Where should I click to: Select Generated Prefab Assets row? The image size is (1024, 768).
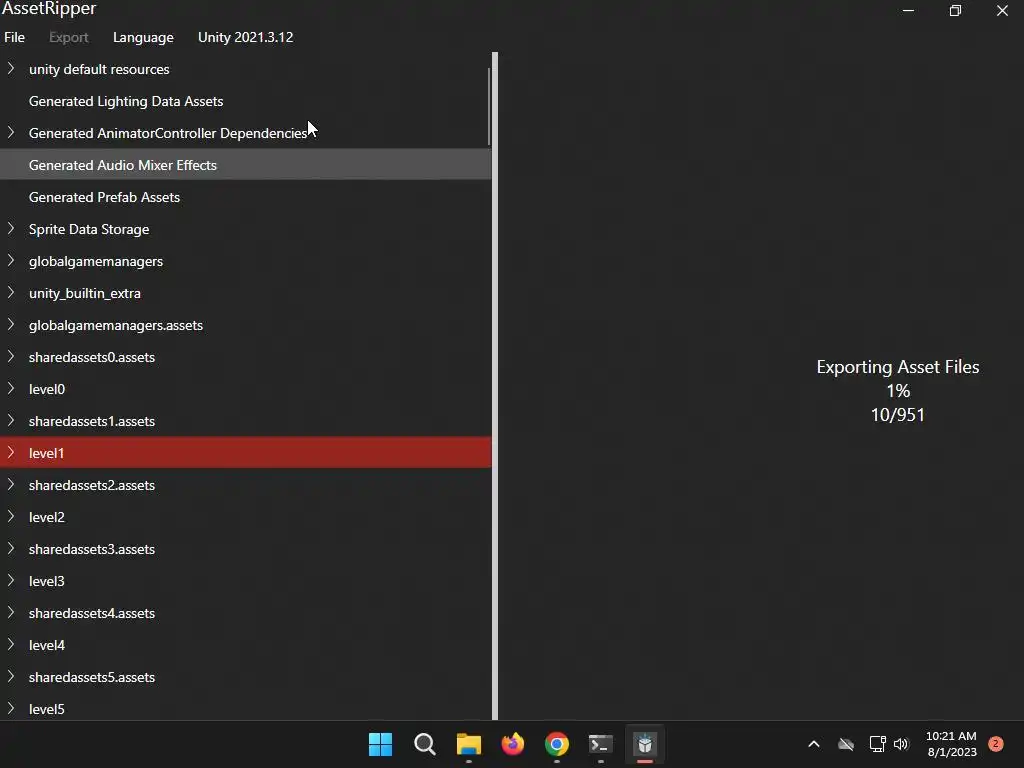pyautogui.click(x=245, y=197)
